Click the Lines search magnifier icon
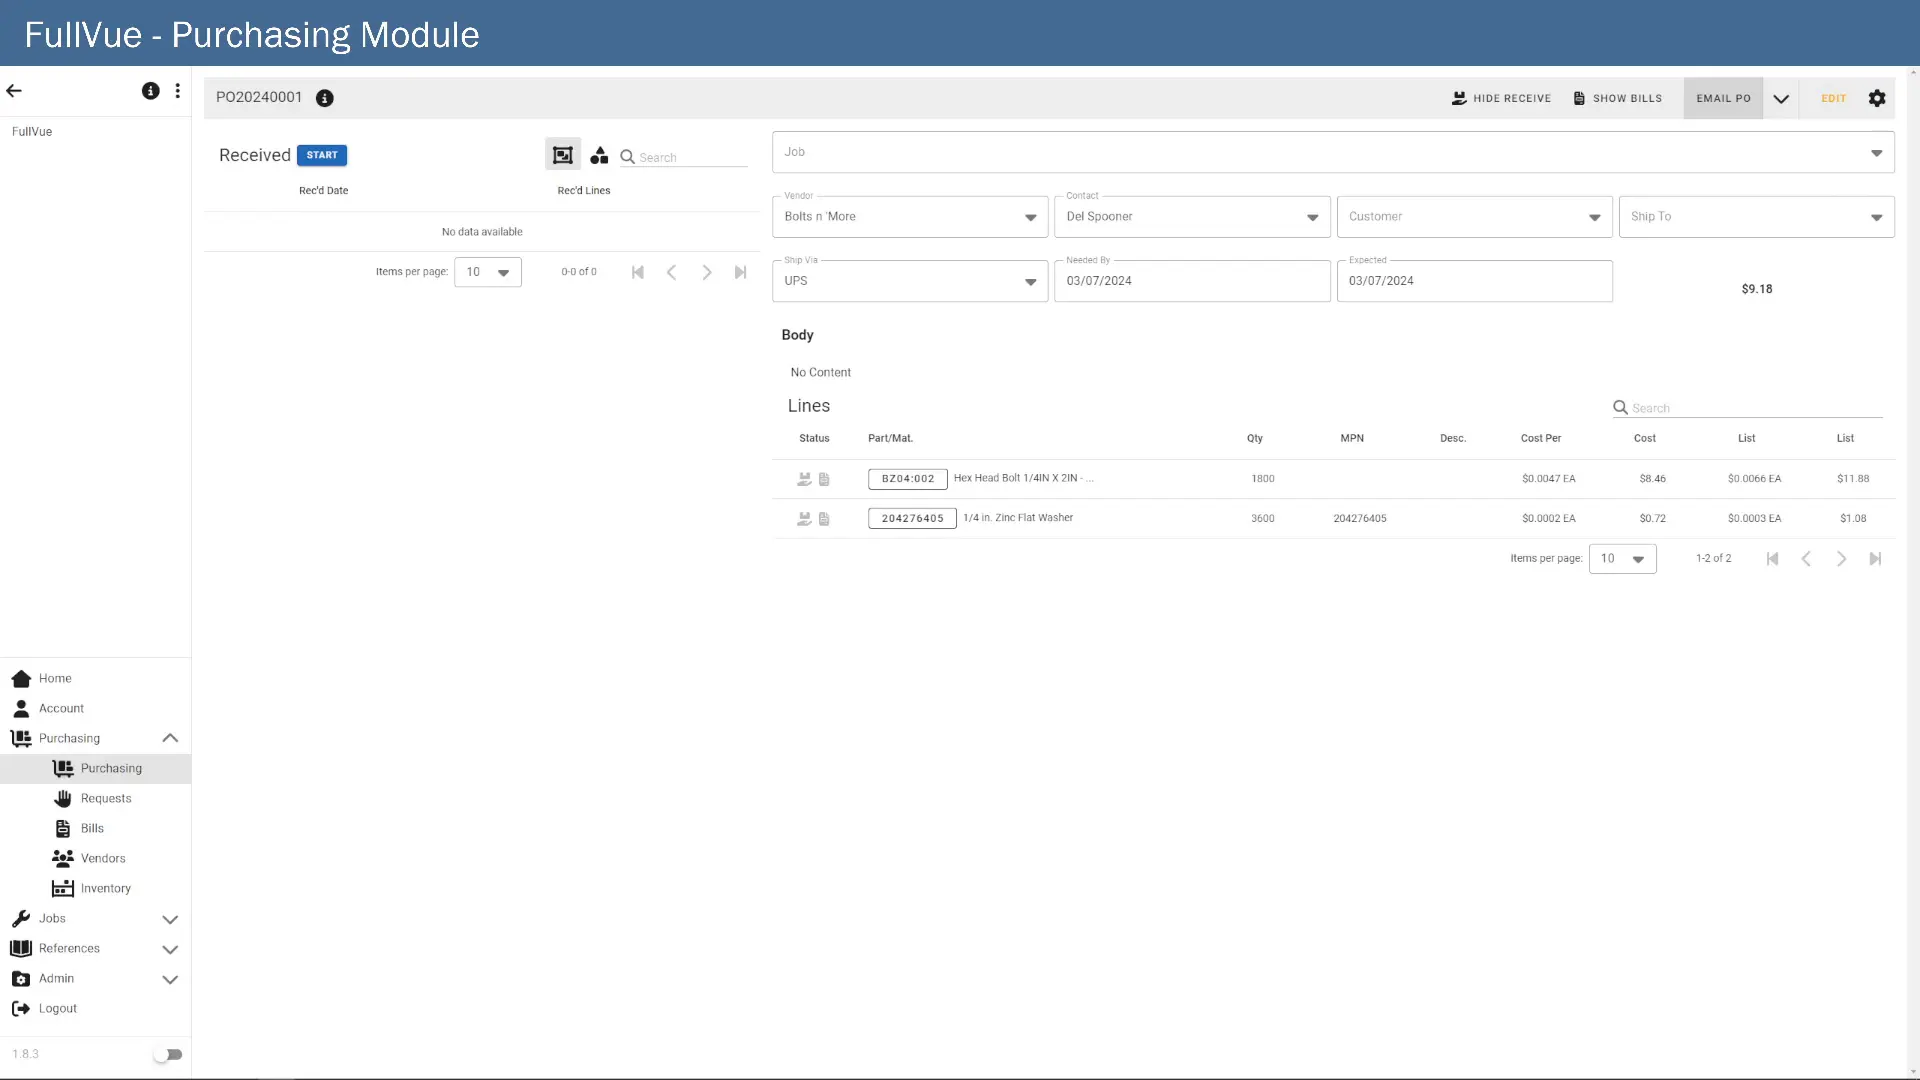Screen dimensions: 1920x1080 [x=1620, y=408]
